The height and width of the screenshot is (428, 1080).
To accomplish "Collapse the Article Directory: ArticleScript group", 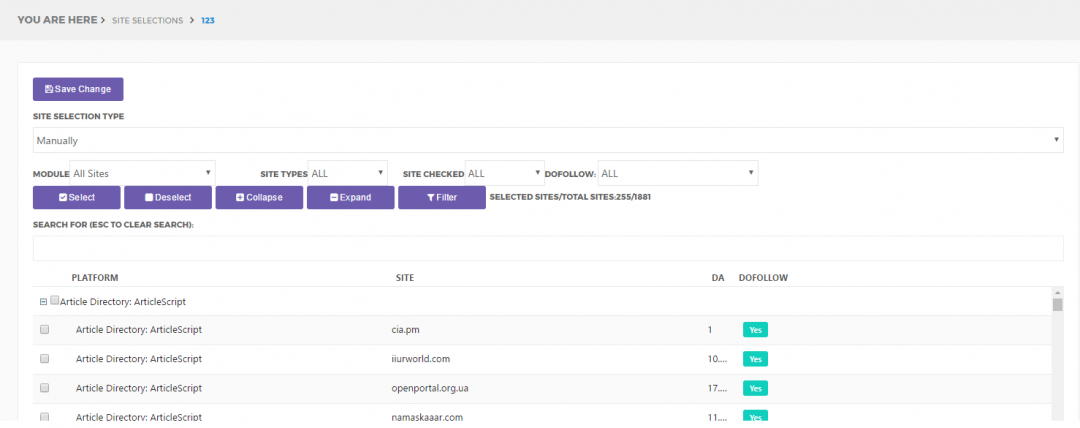I will (x=43, y=301).
